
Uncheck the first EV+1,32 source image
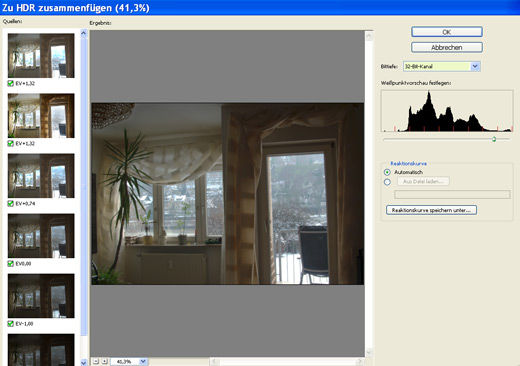pos(11,83)
